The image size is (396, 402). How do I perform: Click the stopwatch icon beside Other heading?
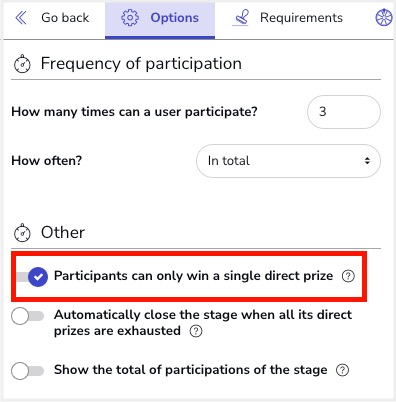coord(22,232)
